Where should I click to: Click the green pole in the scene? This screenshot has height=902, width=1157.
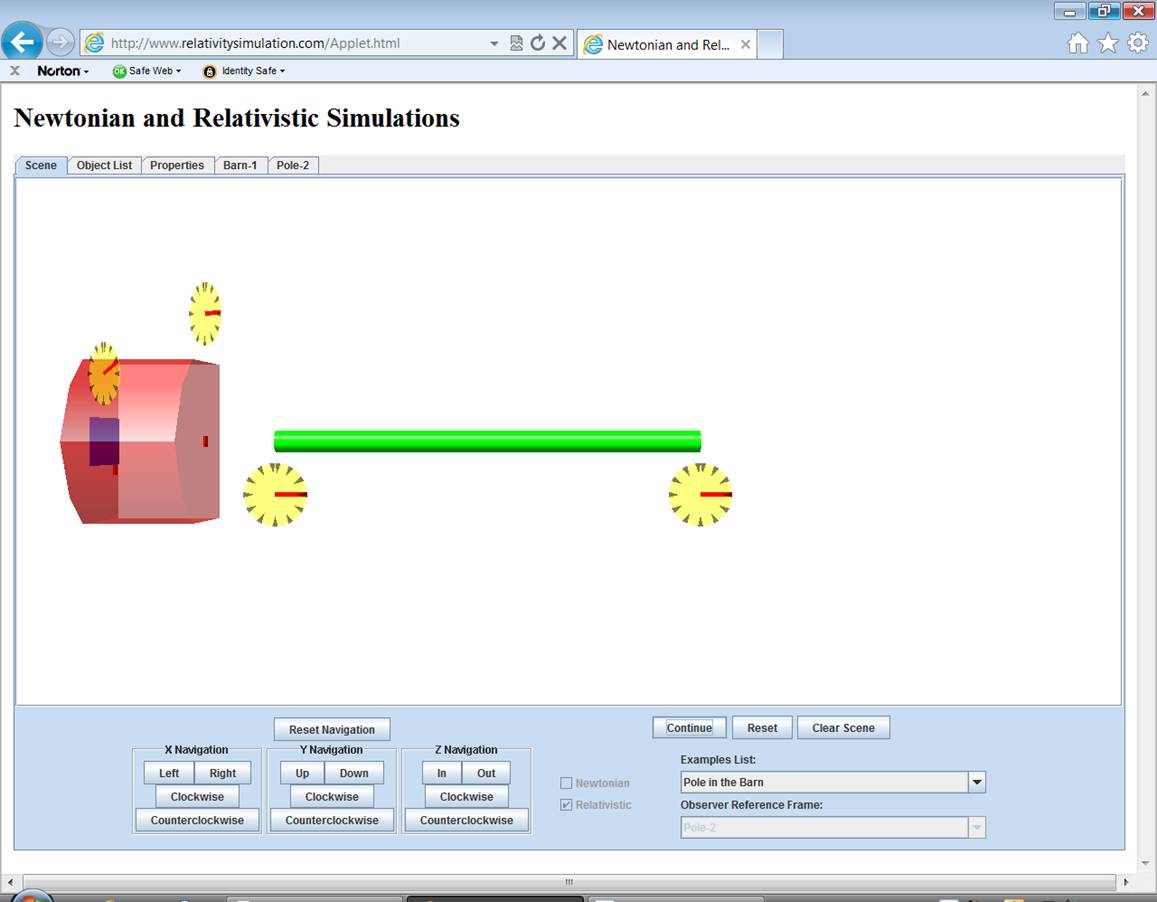pyautogui.click(x=487, y=441)
